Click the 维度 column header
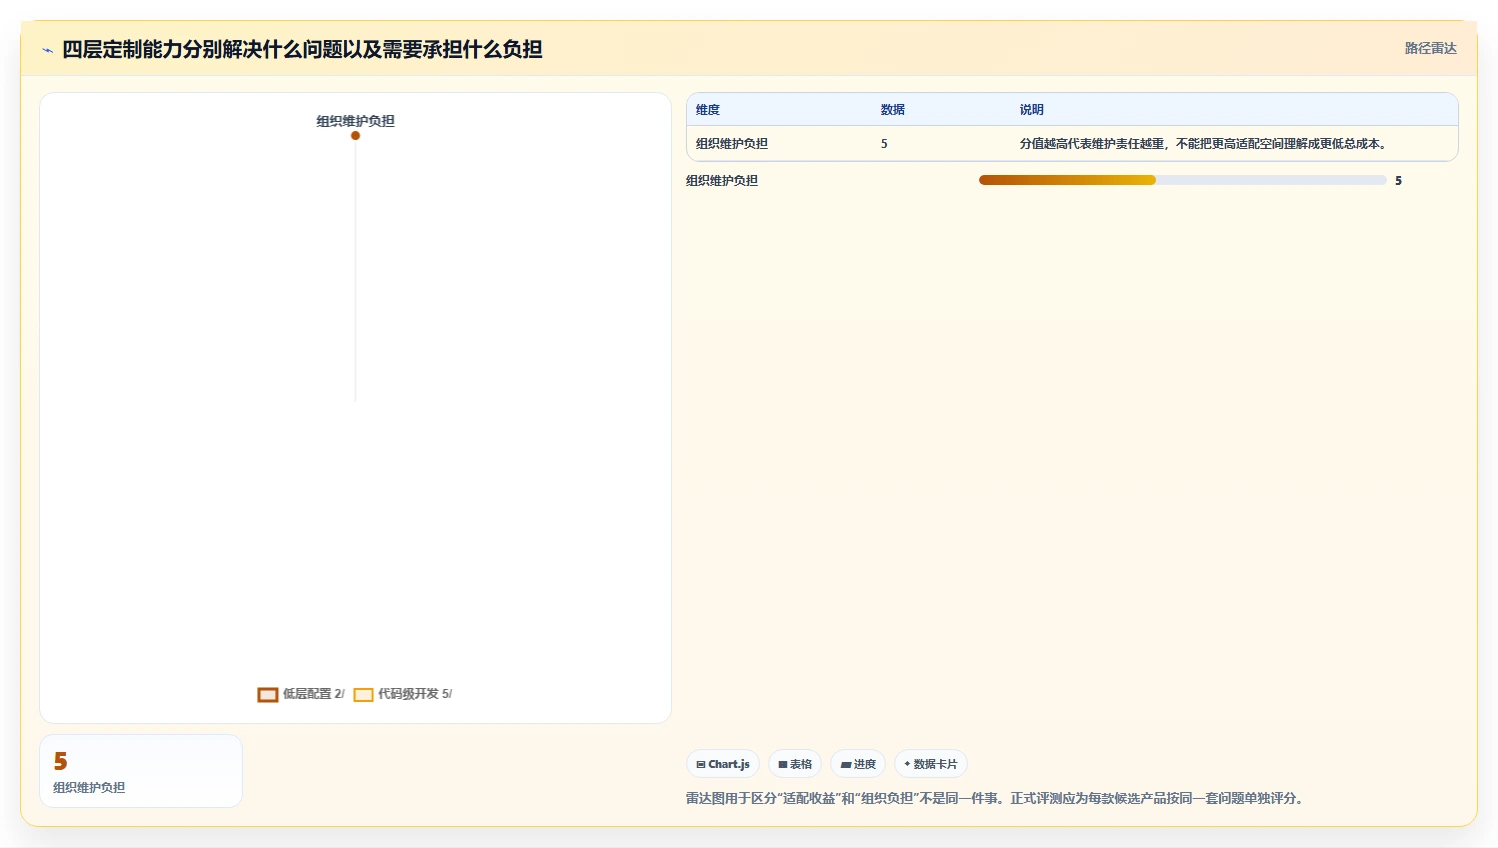 click(708, 110)
